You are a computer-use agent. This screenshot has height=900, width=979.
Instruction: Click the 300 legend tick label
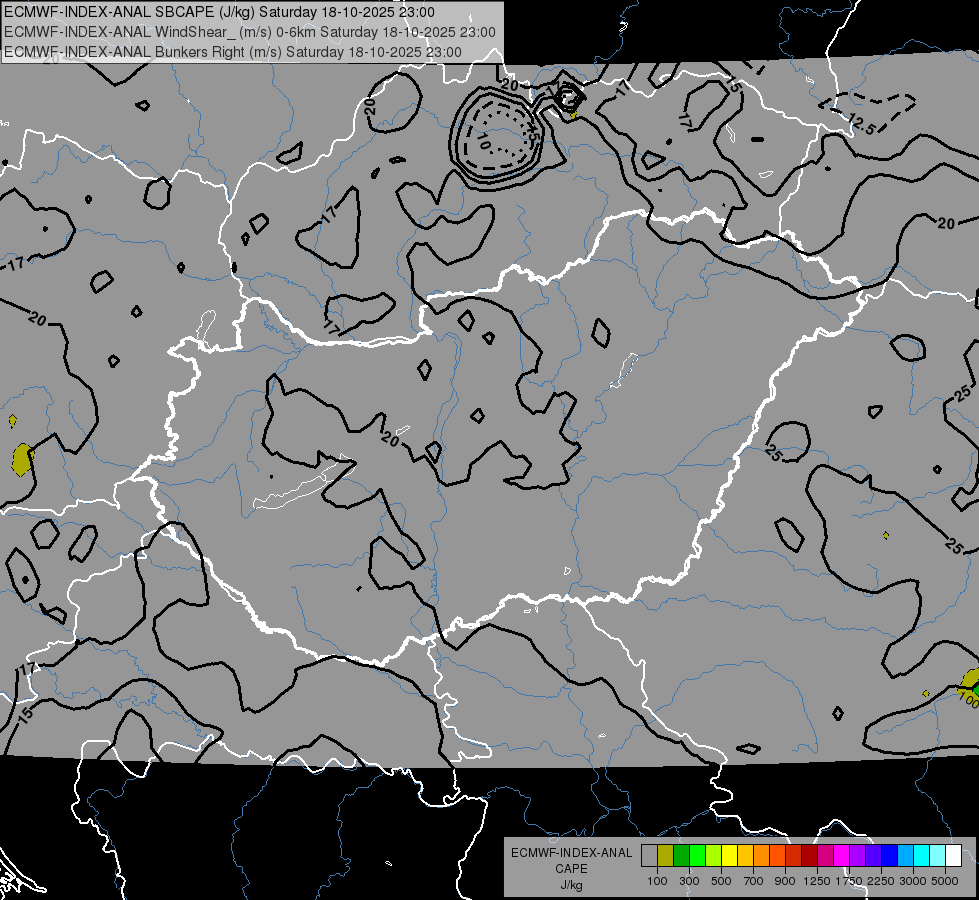[x=689, y=881]
